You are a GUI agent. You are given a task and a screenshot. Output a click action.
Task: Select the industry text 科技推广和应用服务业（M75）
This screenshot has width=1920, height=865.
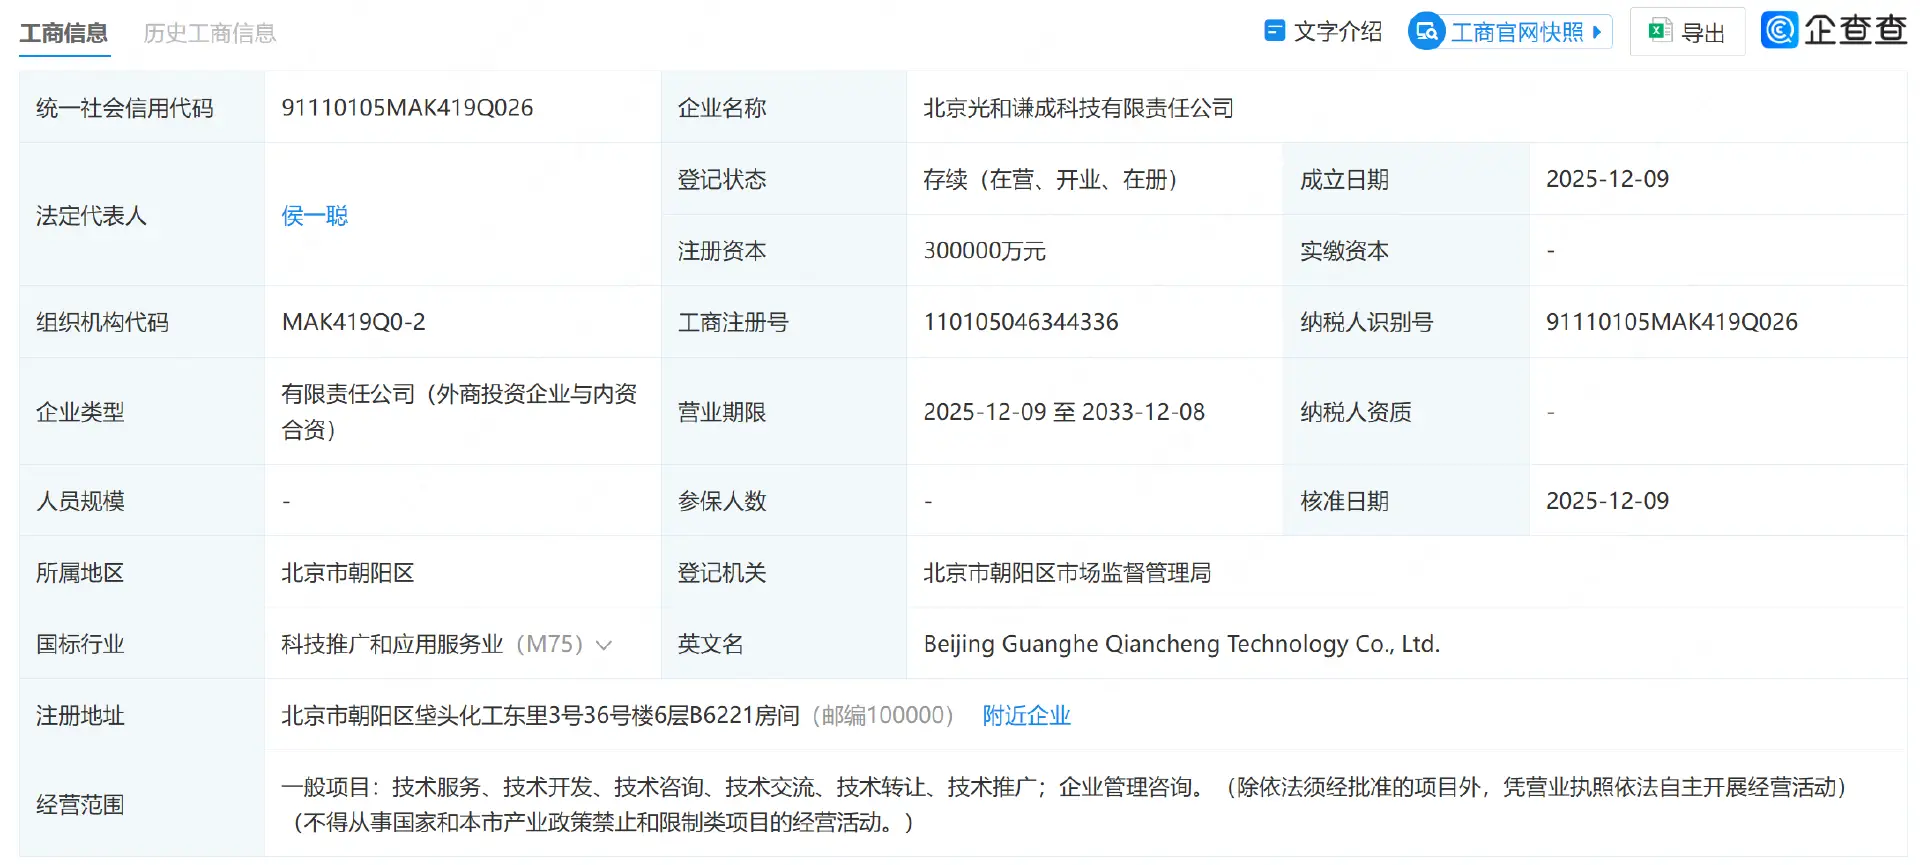coord(434,644)
